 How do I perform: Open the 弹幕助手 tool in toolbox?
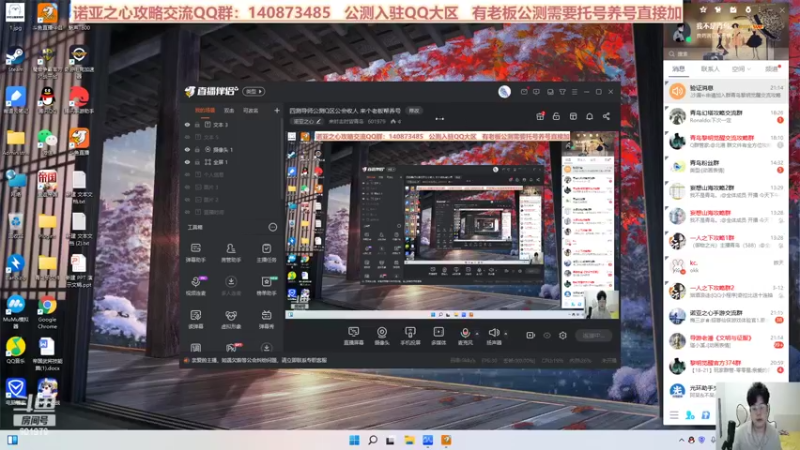click(x=195, y=252)
